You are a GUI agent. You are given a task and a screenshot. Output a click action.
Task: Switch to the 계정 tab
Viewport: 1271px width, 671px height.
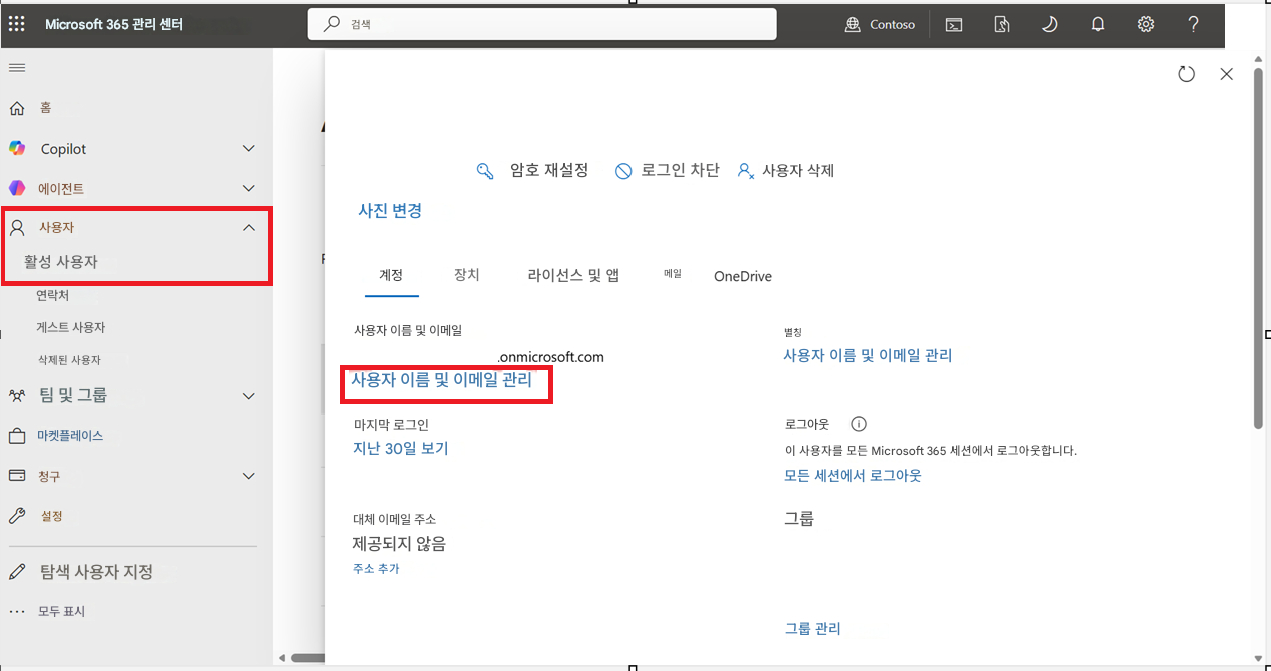tap(391, 276)
